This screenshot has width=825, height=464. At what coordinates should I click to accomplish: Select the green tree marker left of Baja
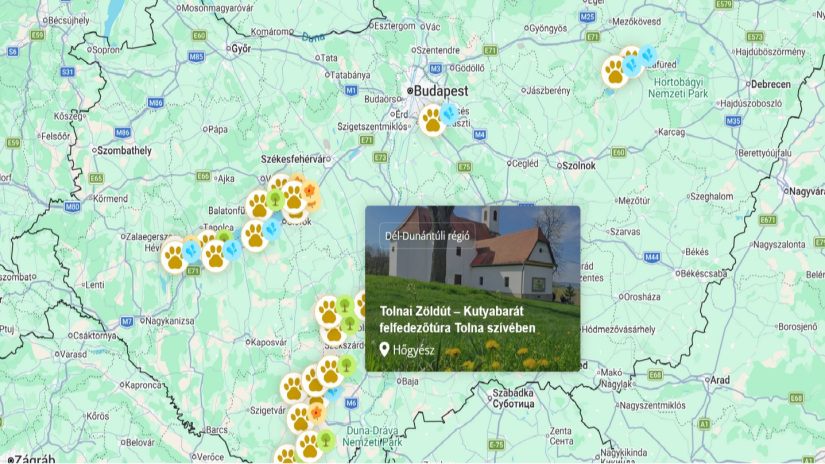point(346,365)
